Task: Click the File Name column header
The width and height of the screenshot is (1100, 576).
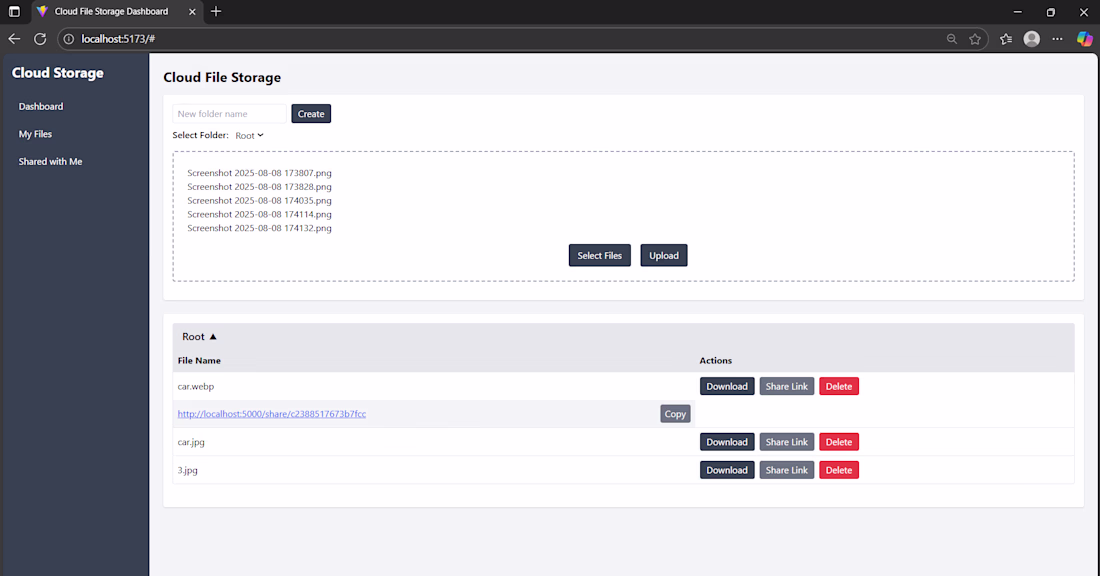Action: [x=199, y=361]
